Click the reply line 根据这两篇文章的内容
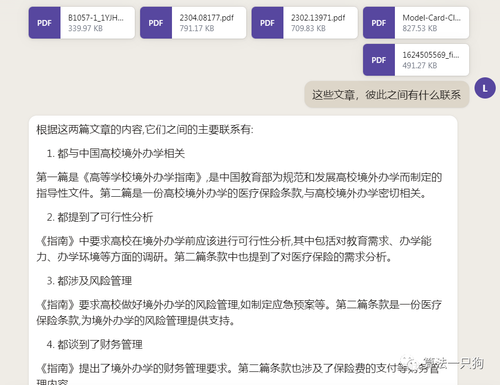Screen dimensions: 500x385 point(145,129)
